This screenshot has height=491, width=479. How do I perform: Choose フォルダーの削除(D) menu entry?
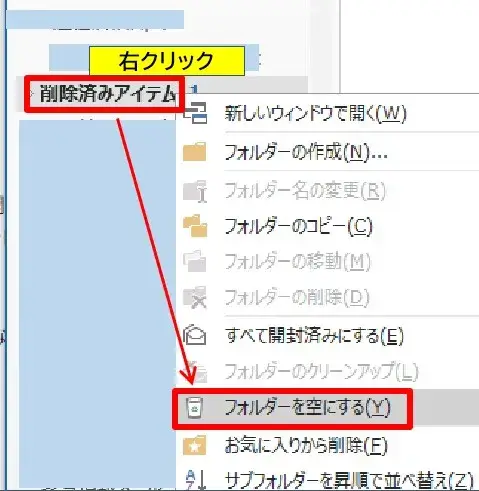[297, 297]
